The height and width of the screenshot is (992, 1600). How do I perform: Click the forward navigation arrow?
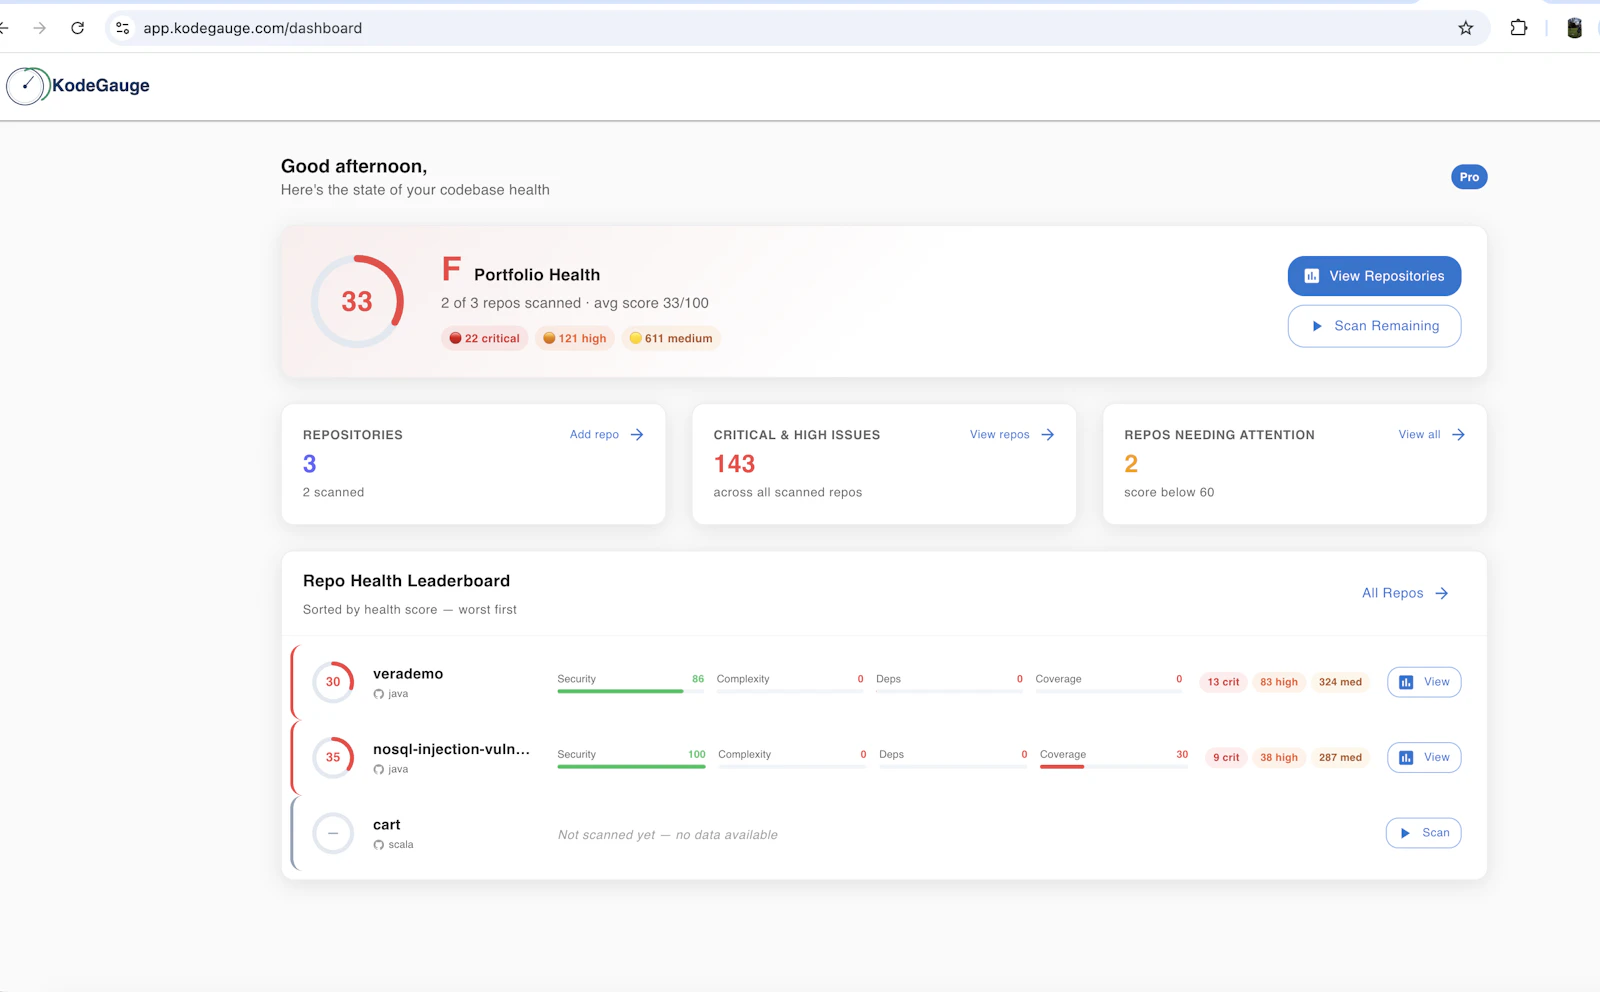pyautogui.click(x=40, y=28)
